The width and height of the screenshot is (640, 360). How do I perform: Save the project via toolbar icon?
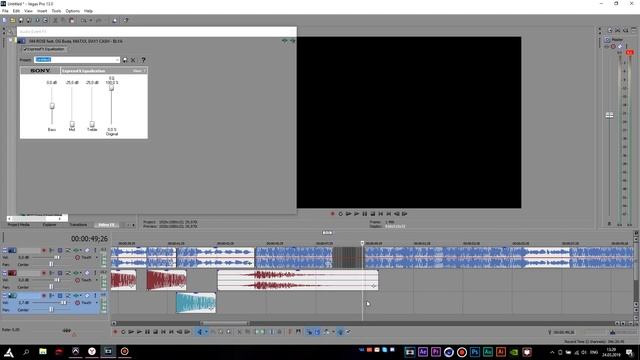[x=21, y=20]
